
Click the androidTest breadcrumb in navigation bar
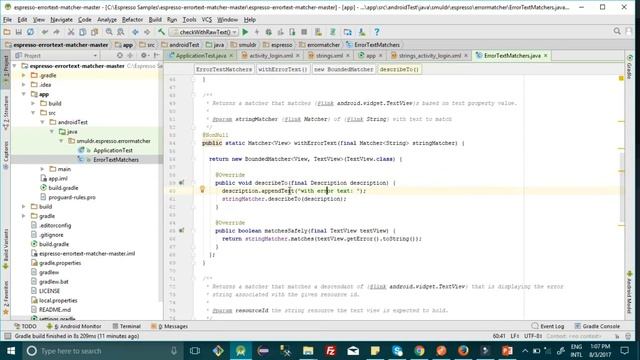(x=180, y=45)
